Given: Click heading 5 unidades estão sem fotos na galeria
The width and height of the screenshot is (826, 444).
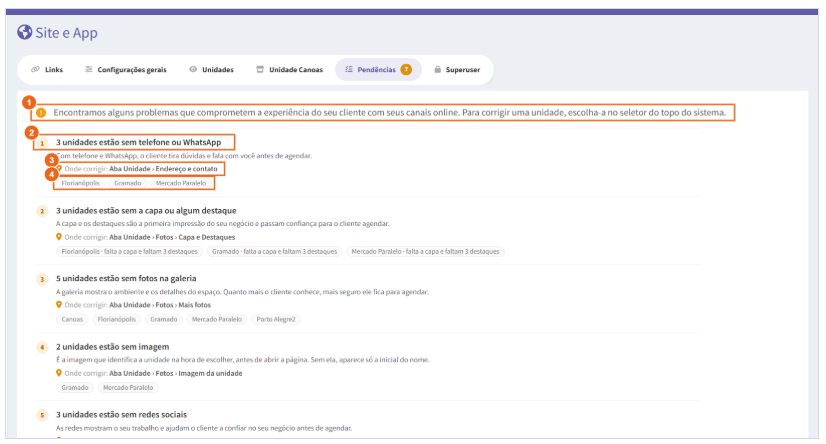Looking at the screenshot, I should 126,279.
